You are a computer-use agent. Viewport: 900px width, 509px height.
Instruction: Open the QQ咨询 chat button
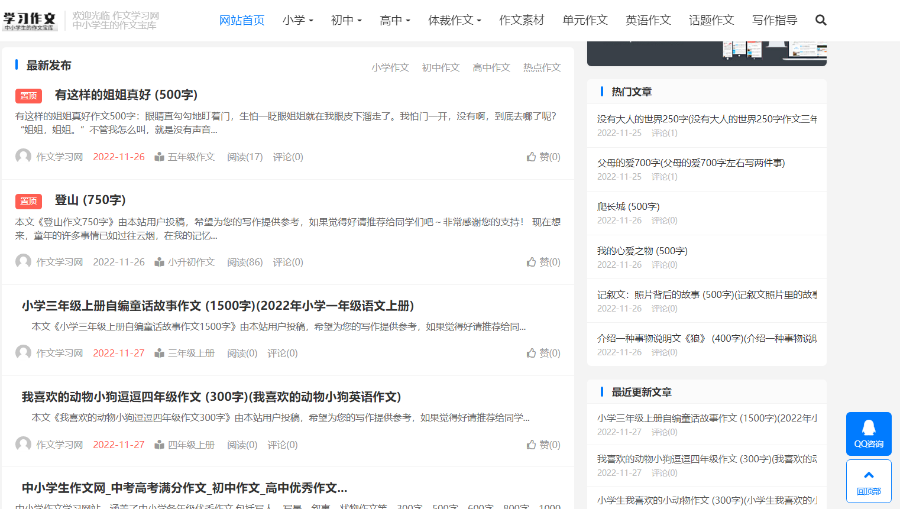(x=868, y=434)
